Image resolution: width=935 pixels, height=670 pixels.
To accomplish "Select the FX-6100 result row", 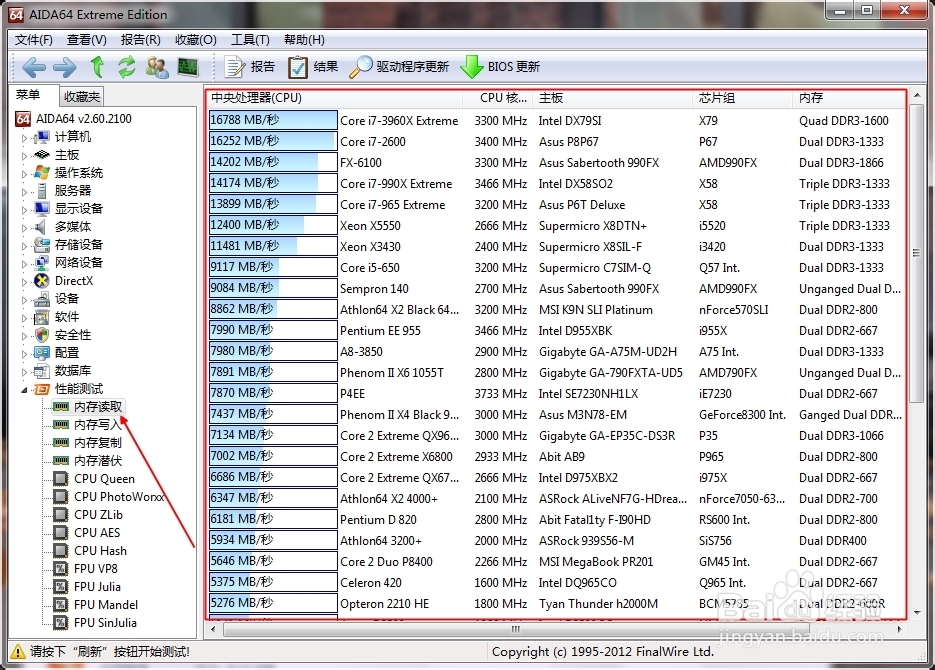I will point(557,162).
